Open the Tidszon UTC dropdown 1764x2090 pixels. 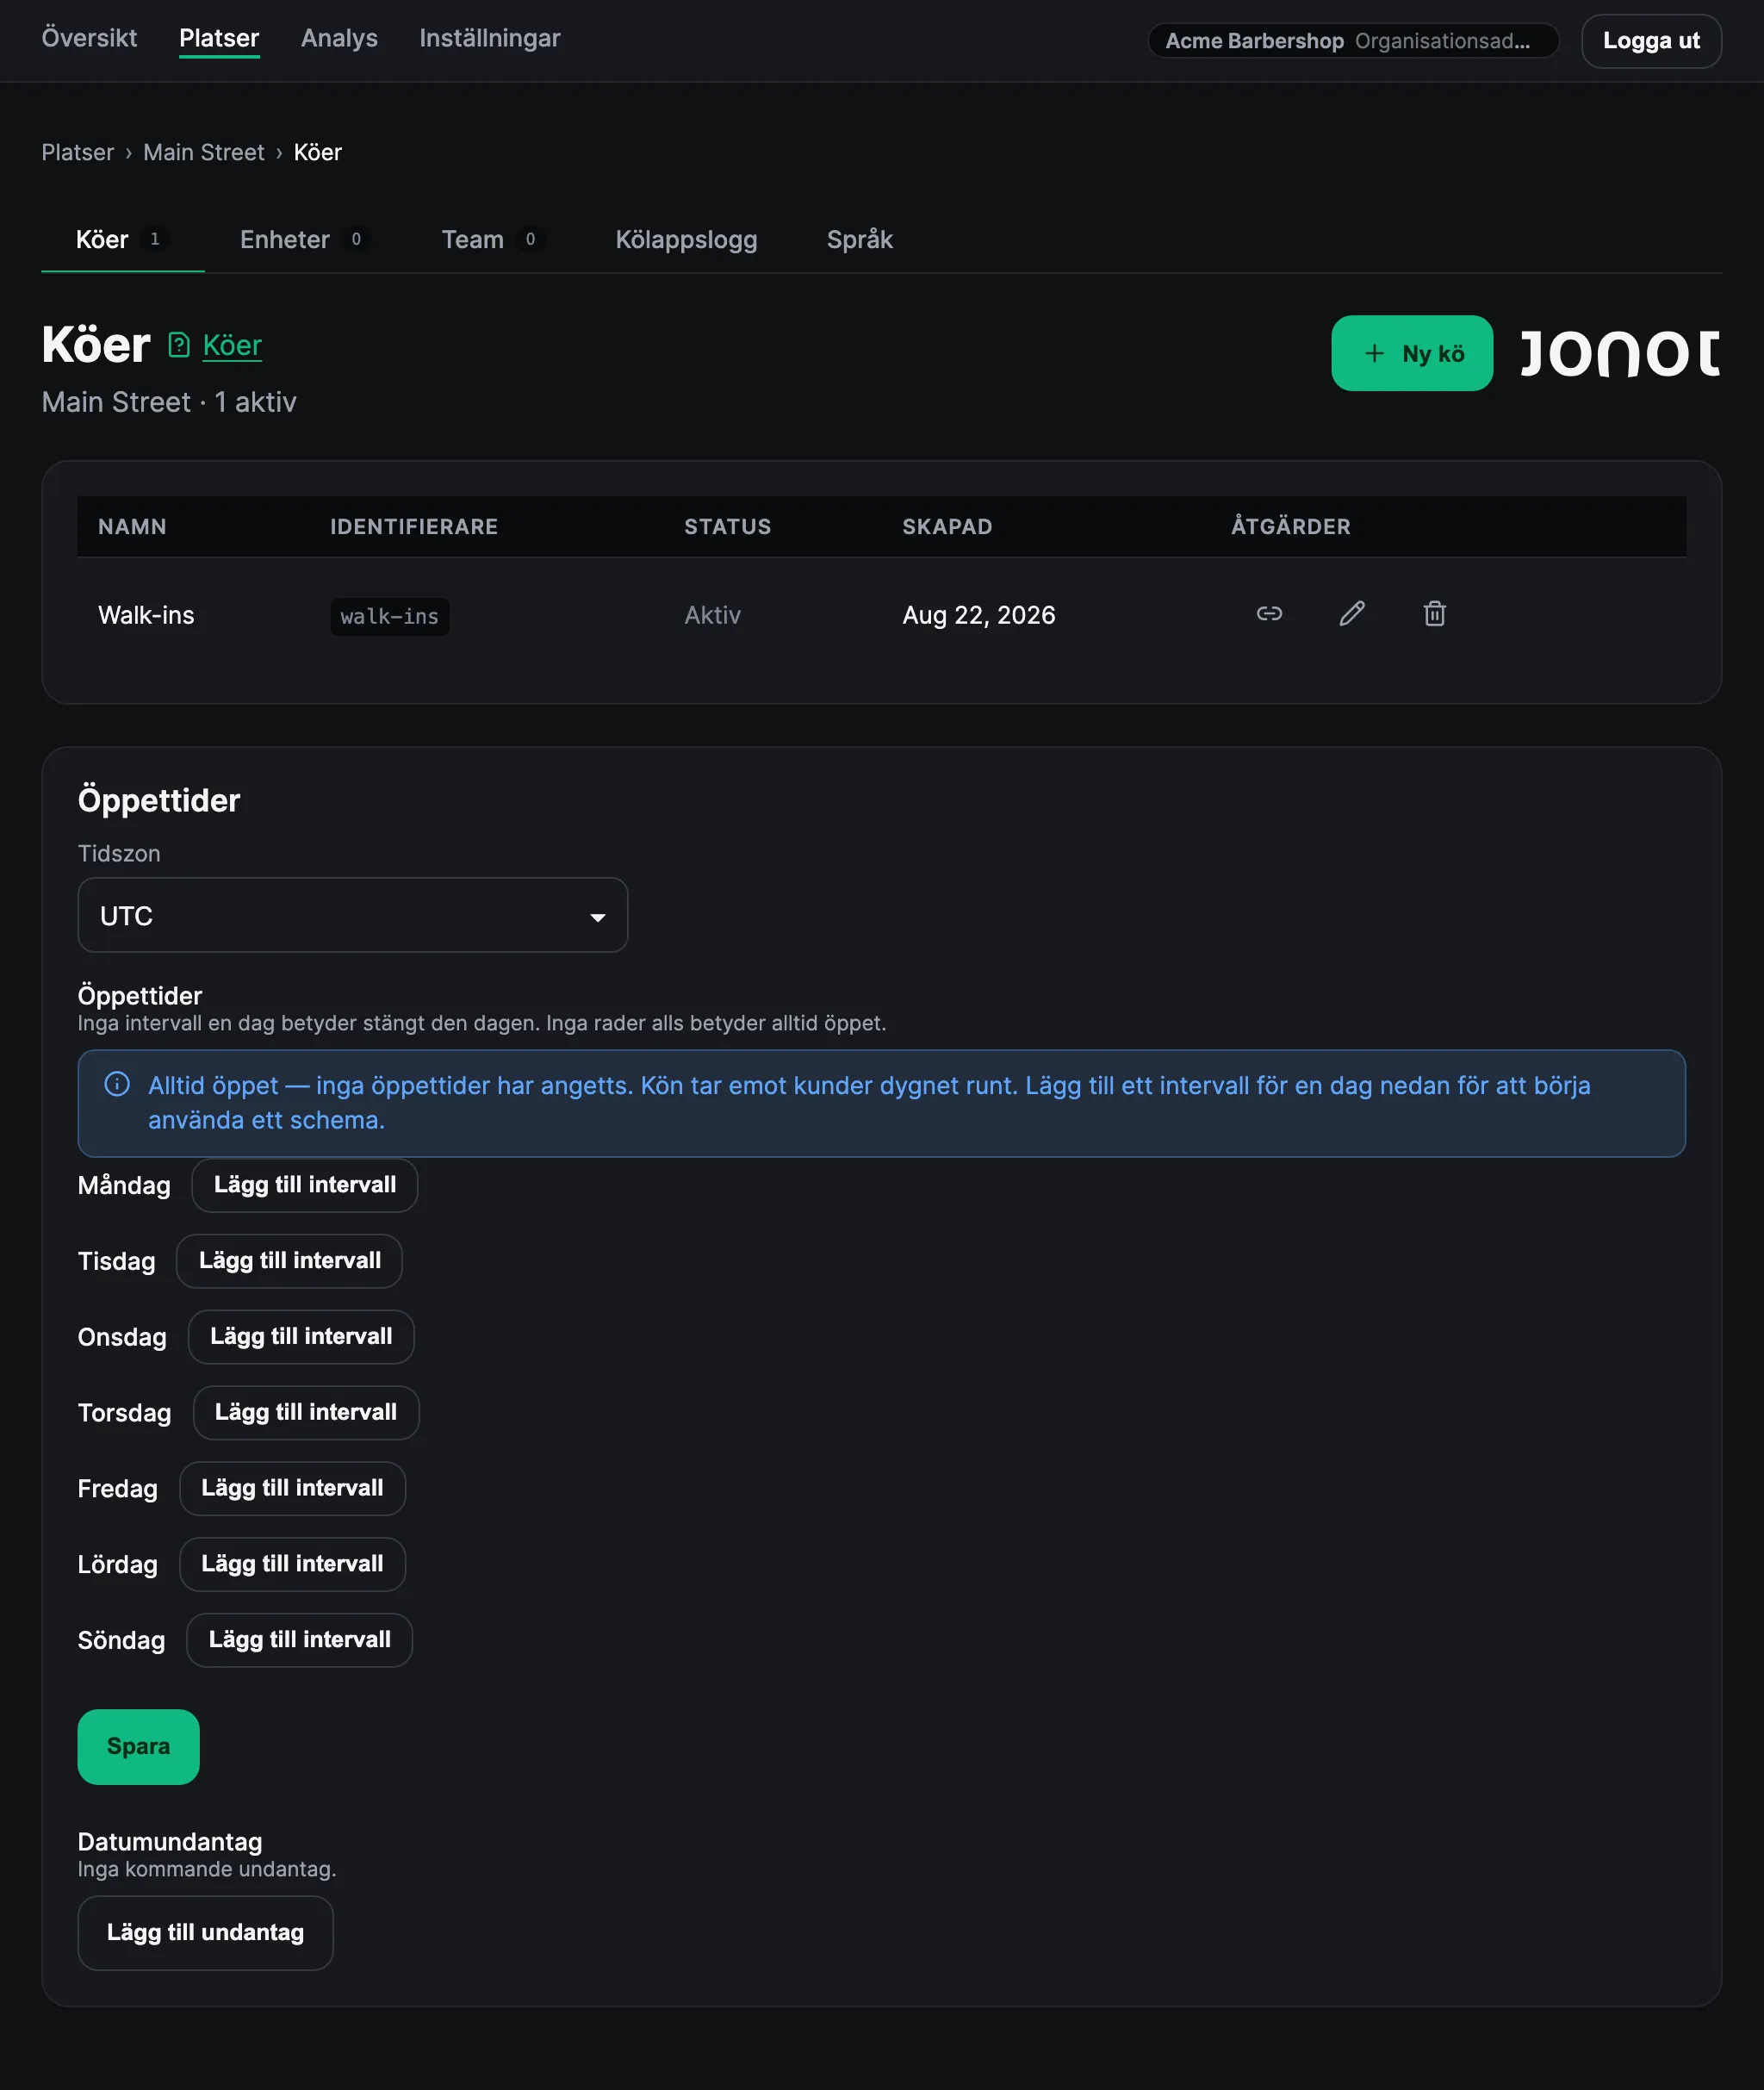[353, 916]
